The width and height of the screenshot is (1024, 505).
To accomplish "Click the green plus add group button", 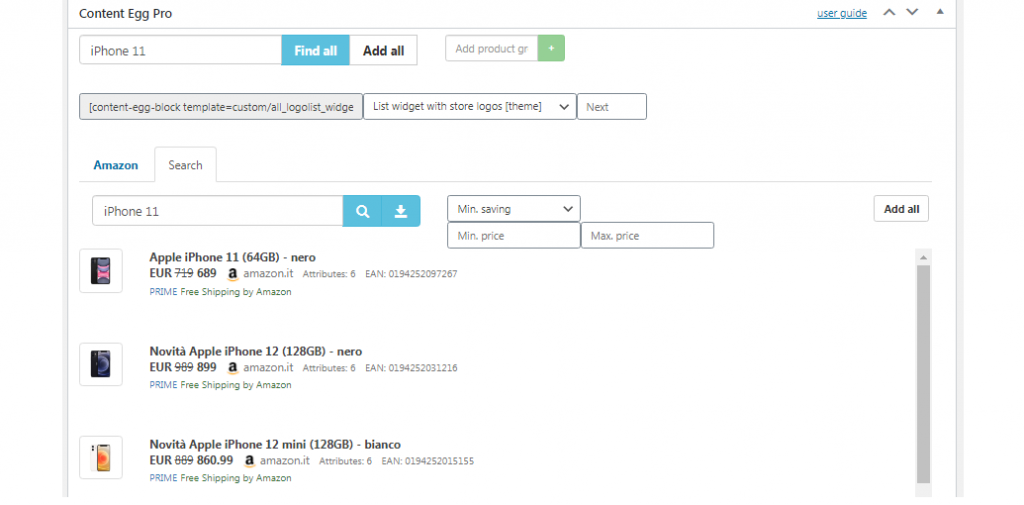I will tap(551, 48).
